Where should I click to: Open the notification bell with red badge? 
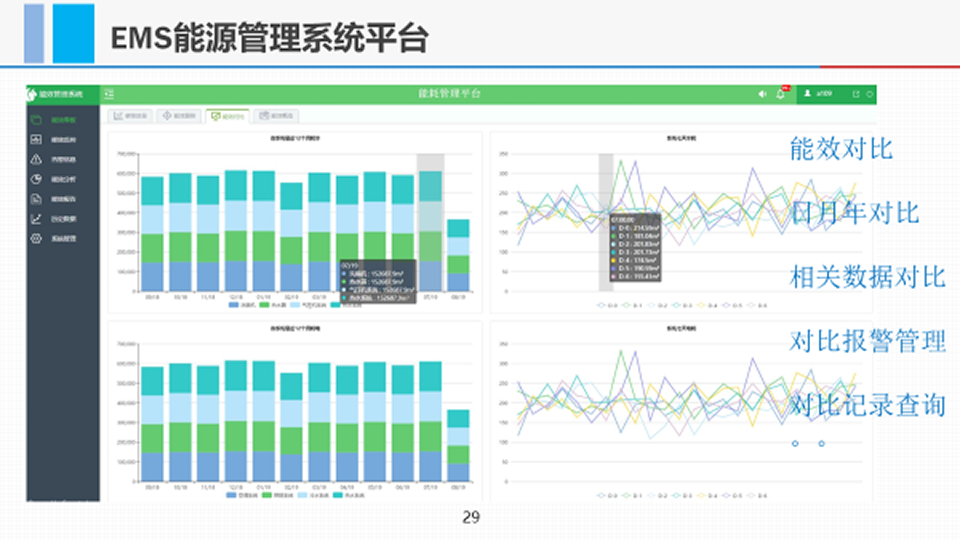[x=781, y=94]
